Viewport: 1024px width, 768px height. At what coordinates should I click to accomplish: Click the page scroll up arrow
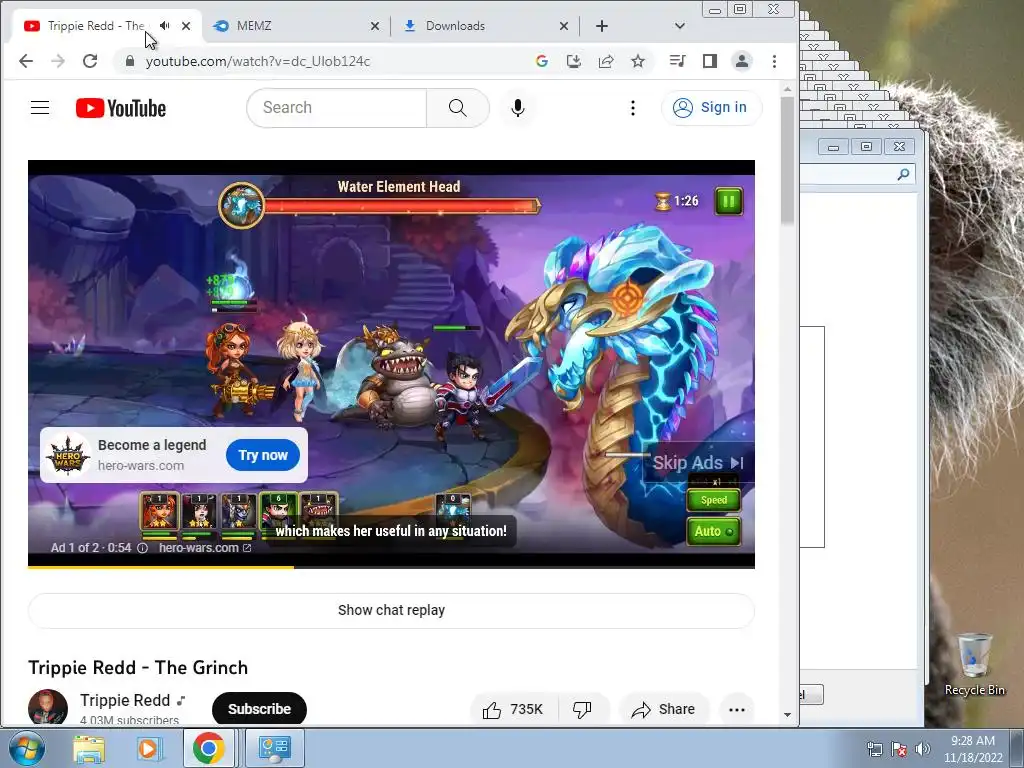tap(787, 89)
